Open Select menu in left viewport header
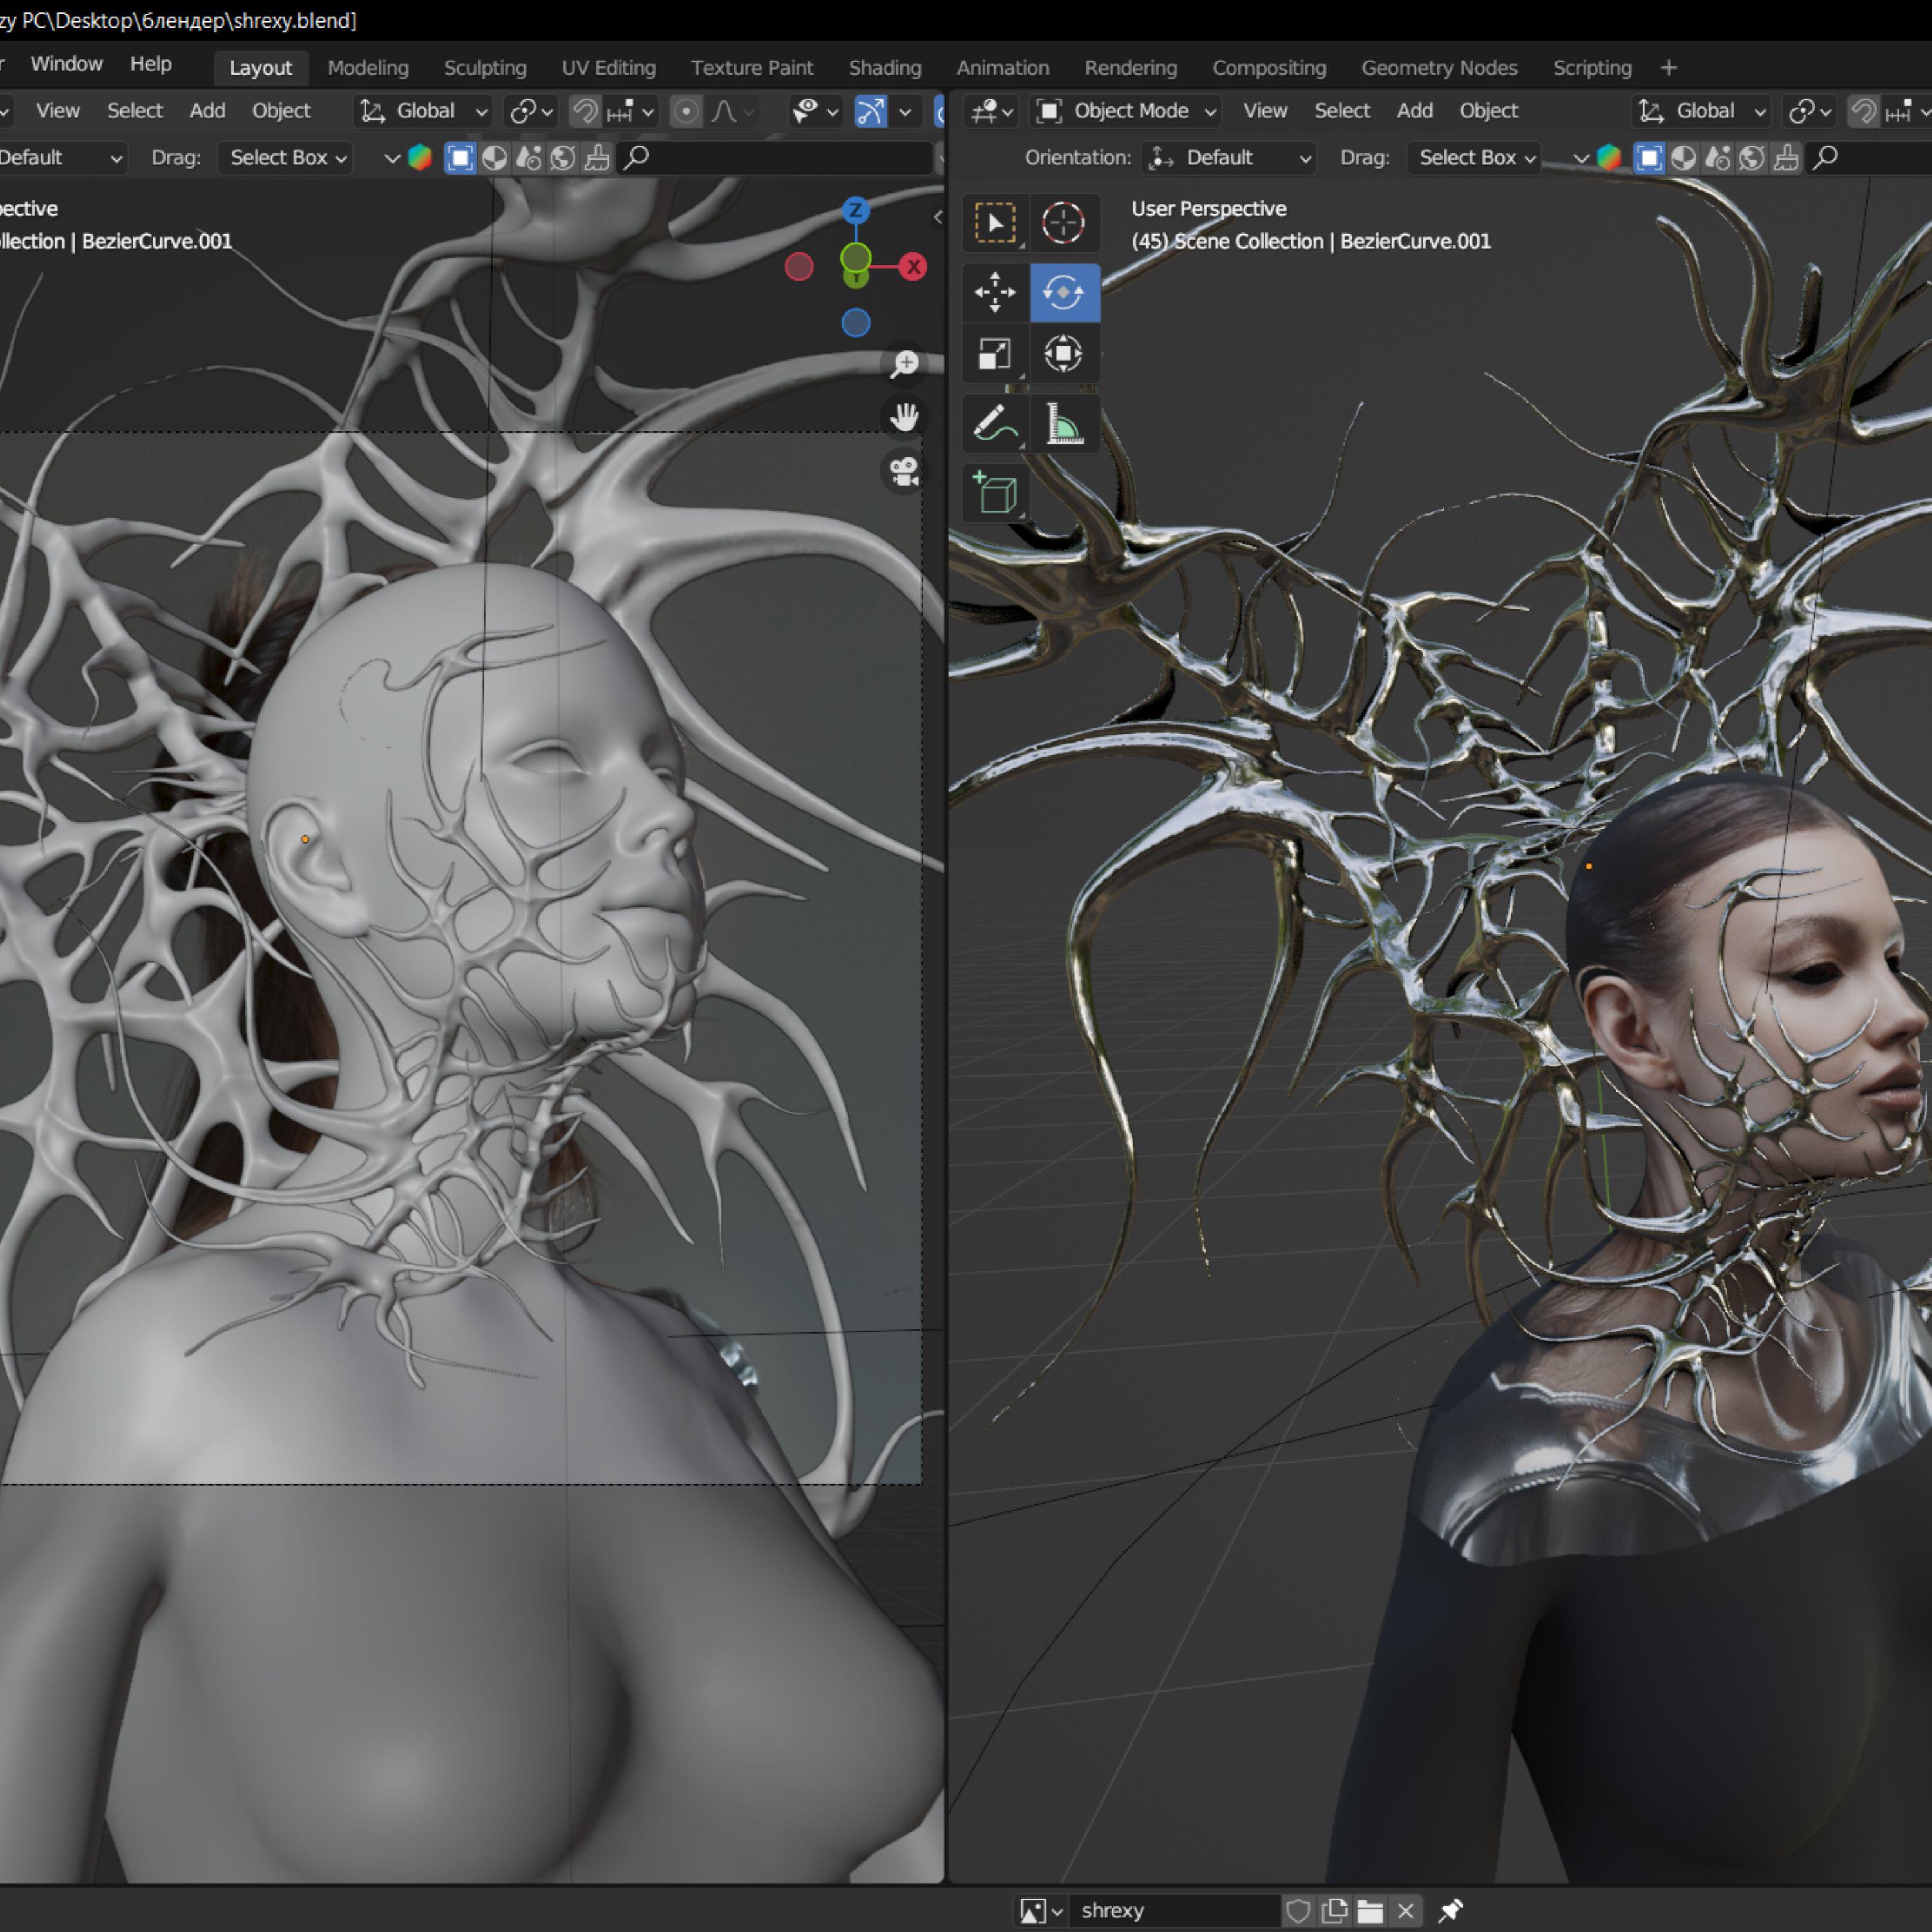This screenshot has height=1932, width=1932. (x=135, y=111)
